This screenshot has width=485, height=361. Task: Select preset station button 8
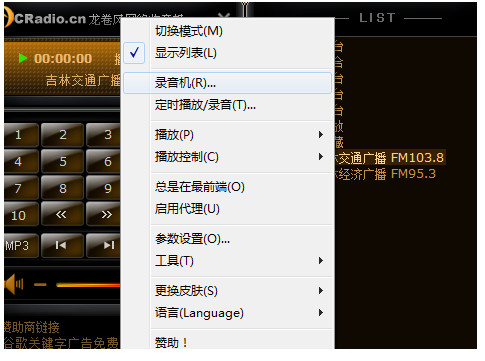62,188
